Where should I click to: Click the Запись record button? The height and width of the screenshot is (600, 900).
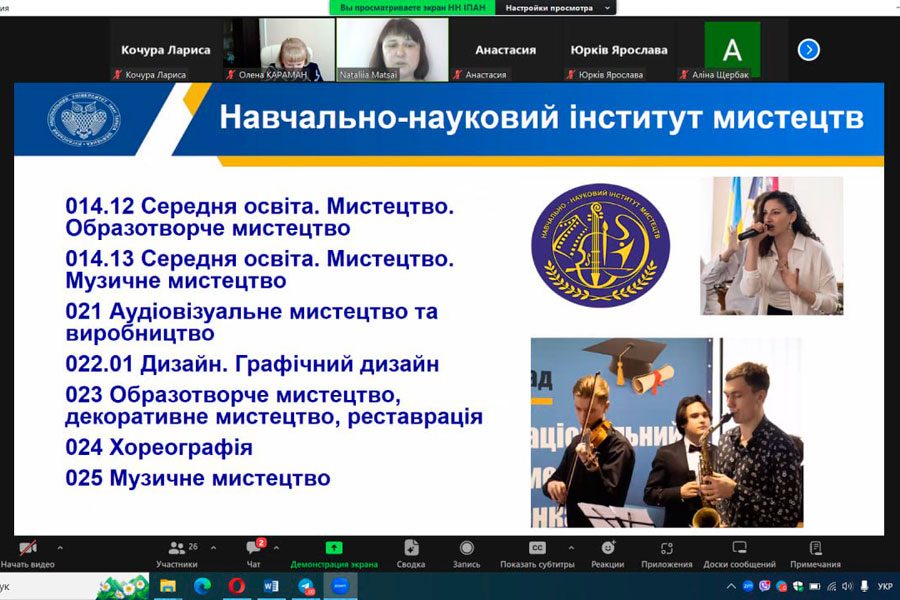point(467,554)
